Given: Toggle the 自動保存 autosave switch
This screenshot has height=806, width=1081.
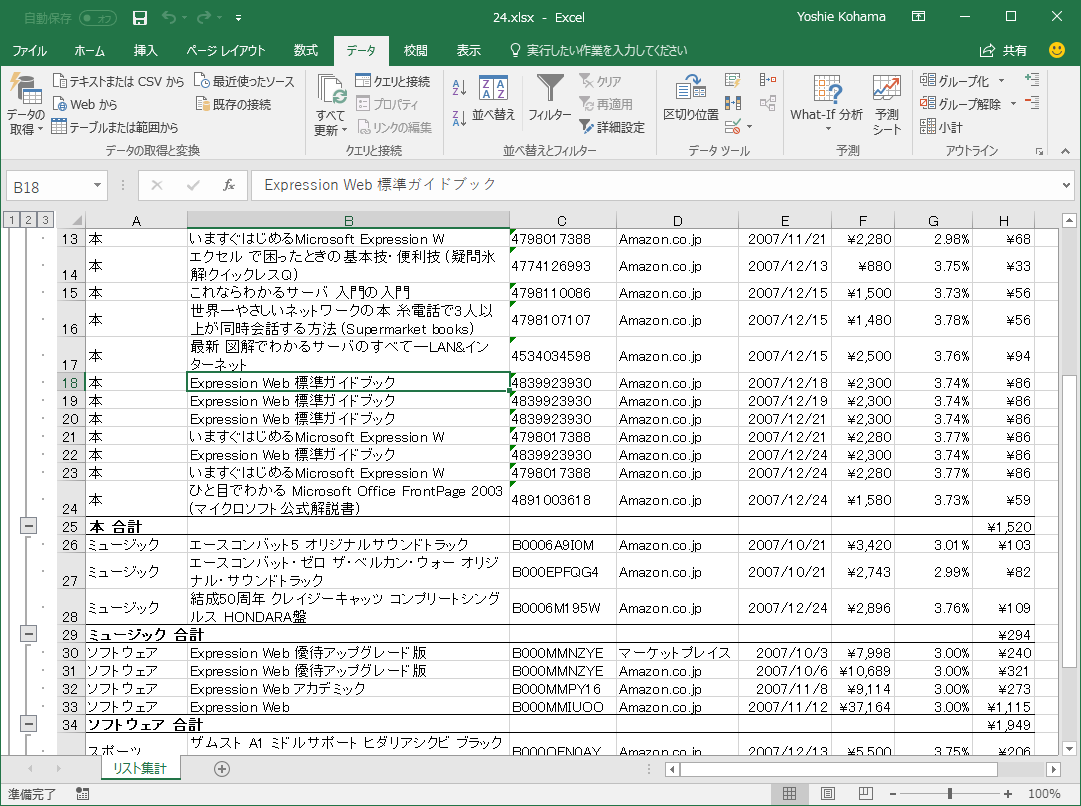Looking at the screenshot, I should click(x=97, y=17).
